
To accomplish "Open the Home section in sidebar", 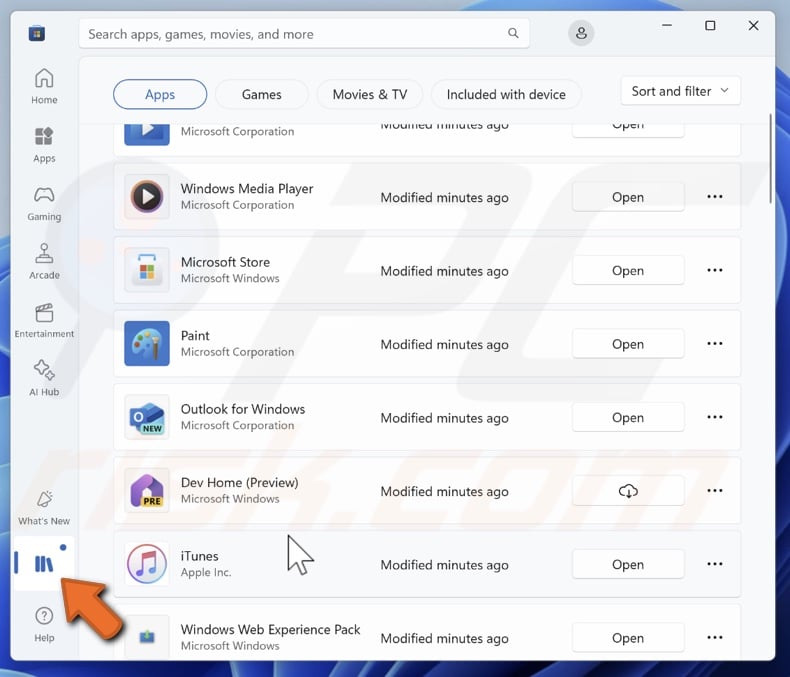I will pos(44,86).
